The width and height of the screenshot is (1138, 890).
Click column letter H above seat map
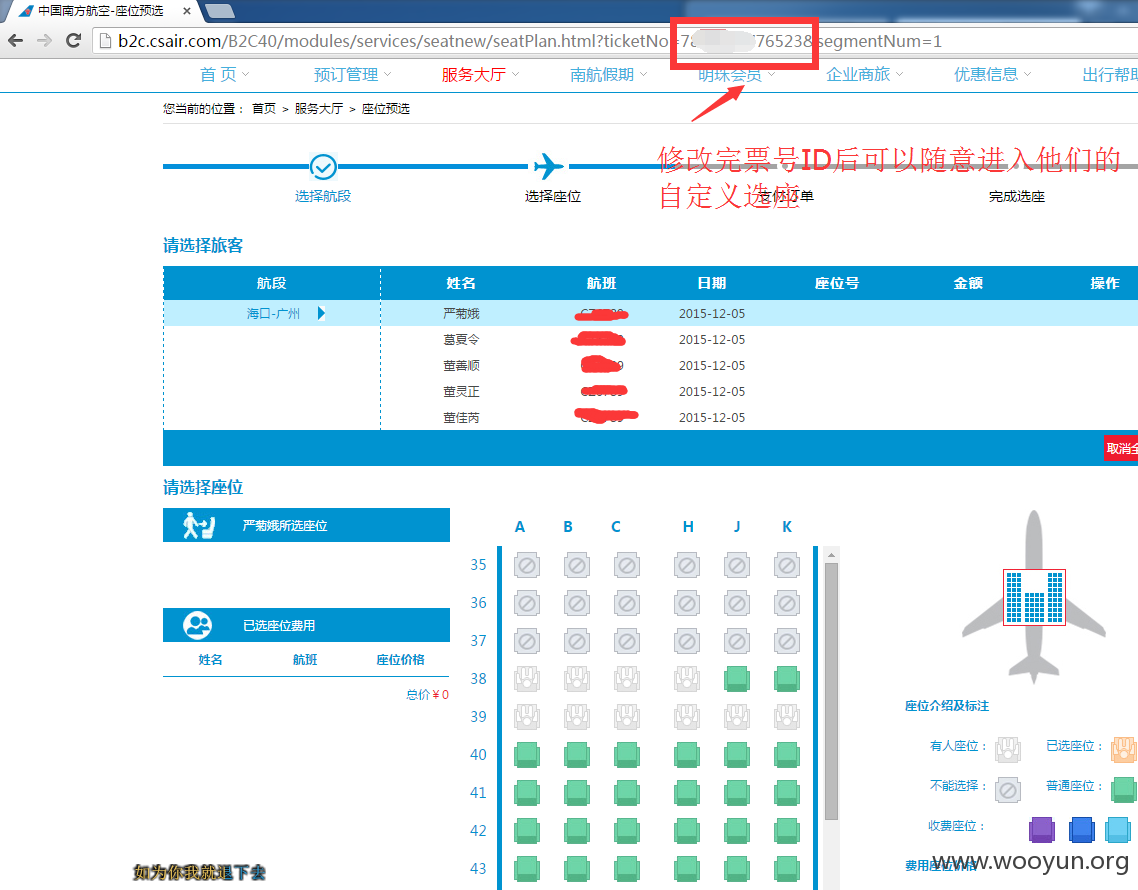click(687, 527)
